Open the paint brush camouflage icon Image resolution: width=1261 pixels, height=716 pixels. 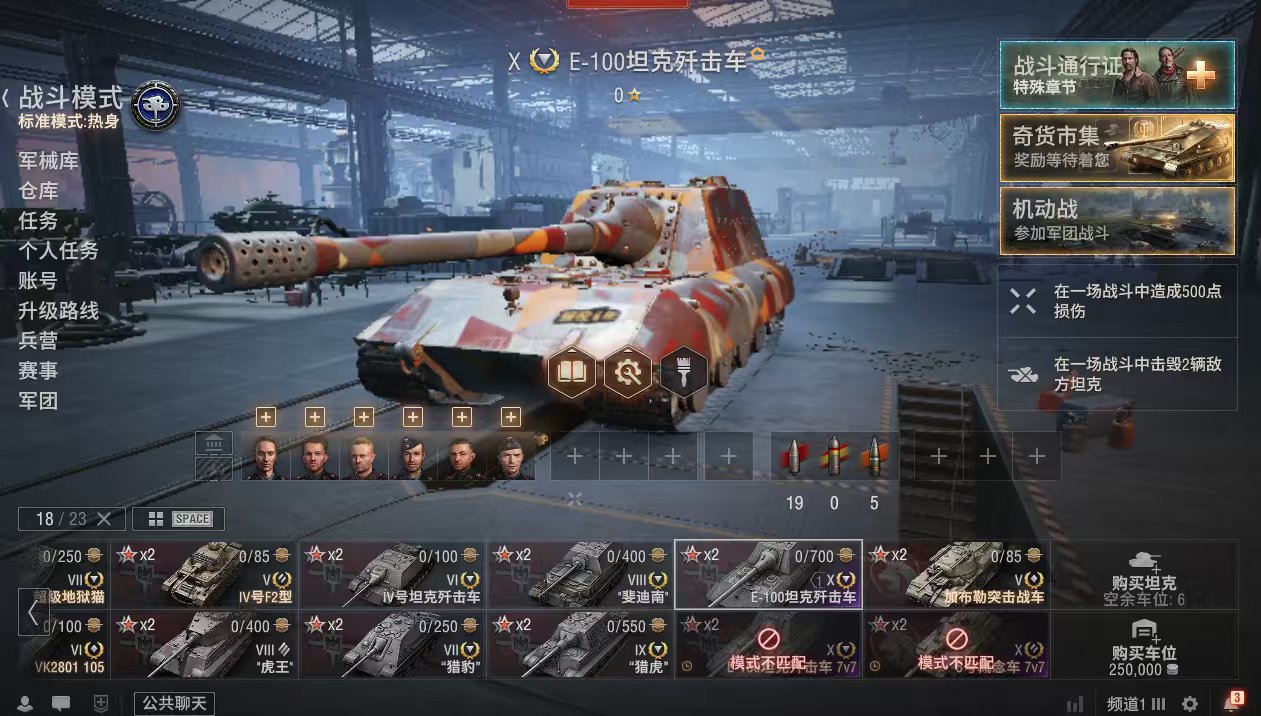click(x=684, y=373)
